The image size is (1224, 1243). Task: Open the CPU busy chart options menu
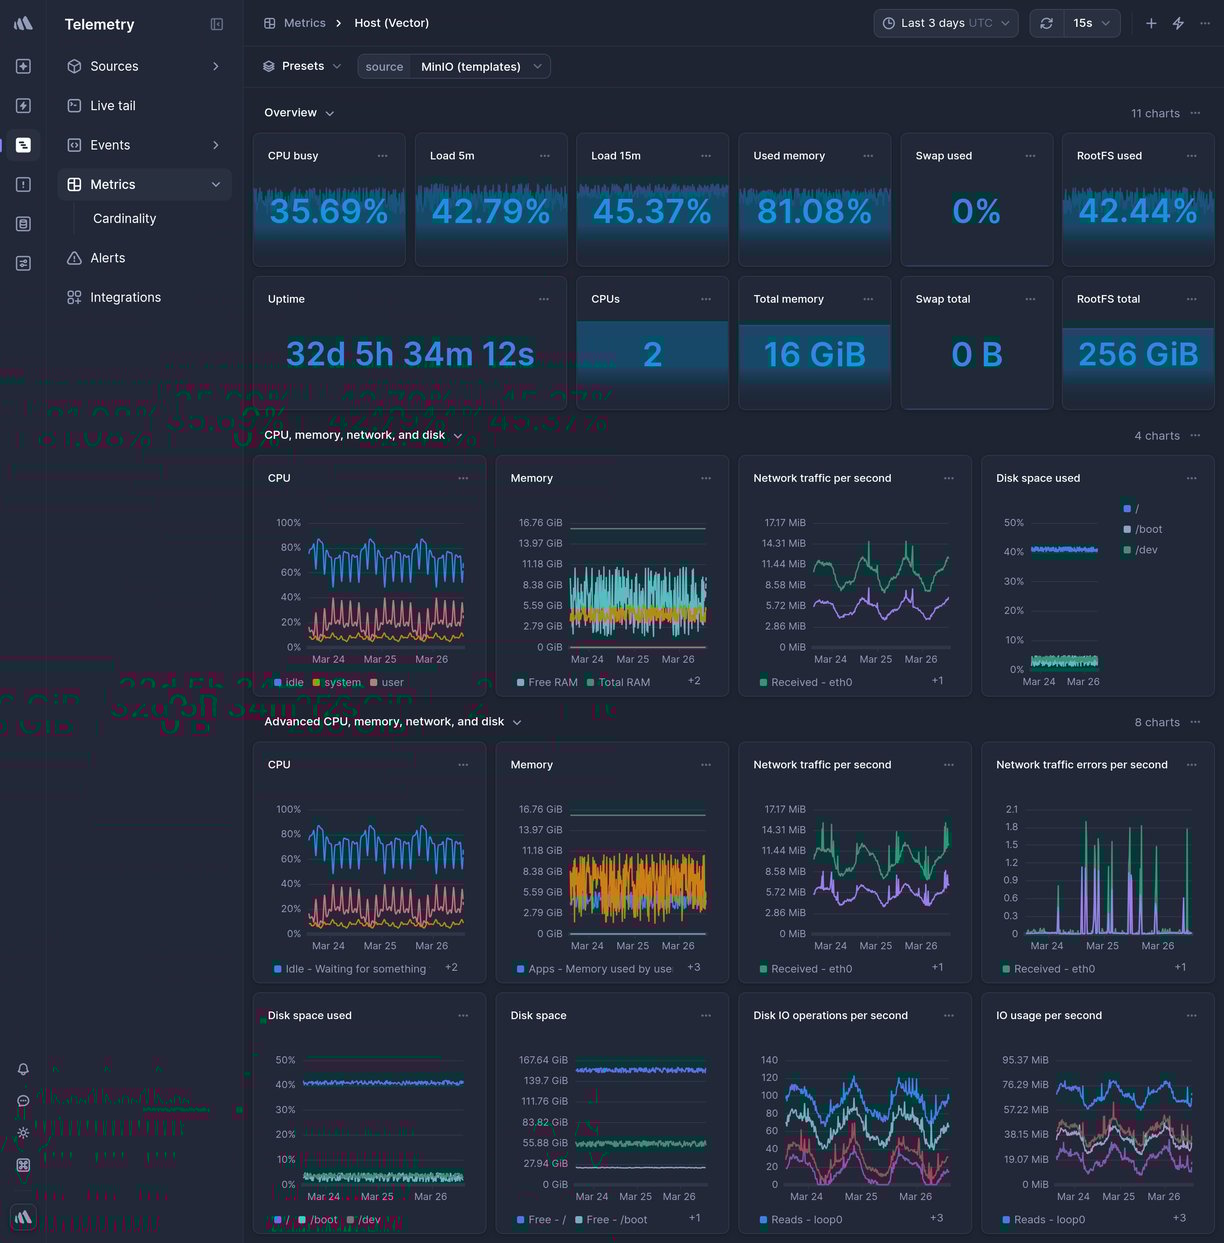pyautogui.click(x=382, y=156)
